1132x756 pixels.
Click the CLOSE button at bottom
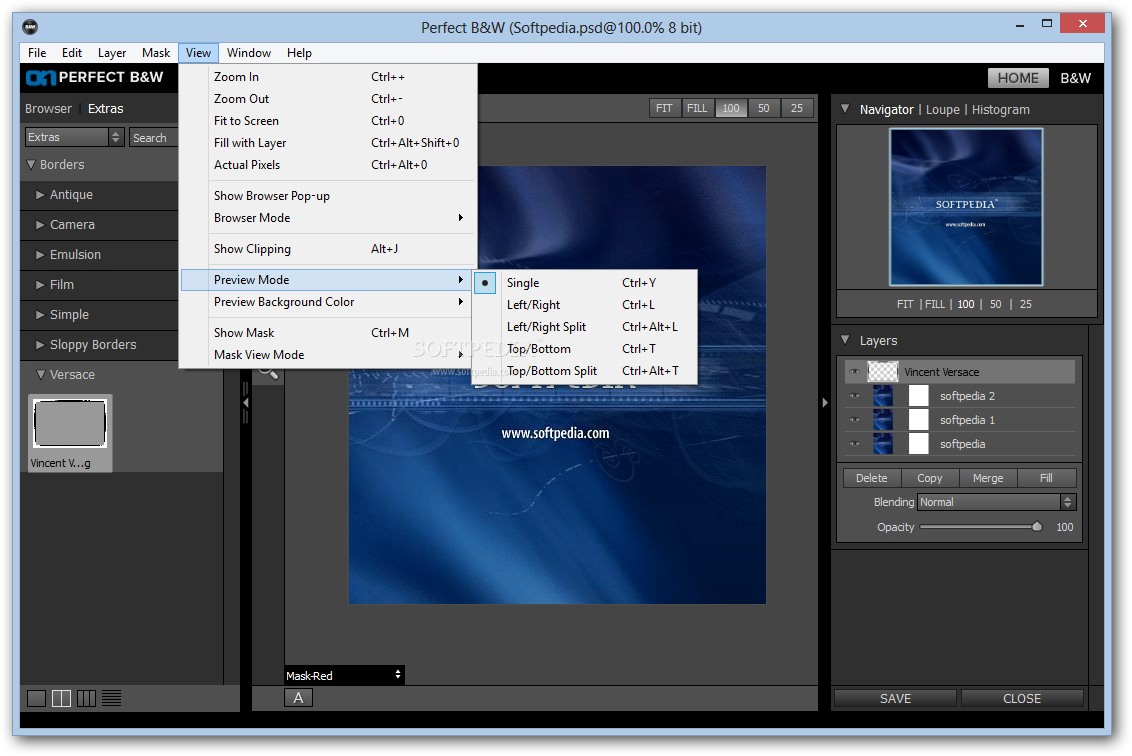pos(1022,698)
